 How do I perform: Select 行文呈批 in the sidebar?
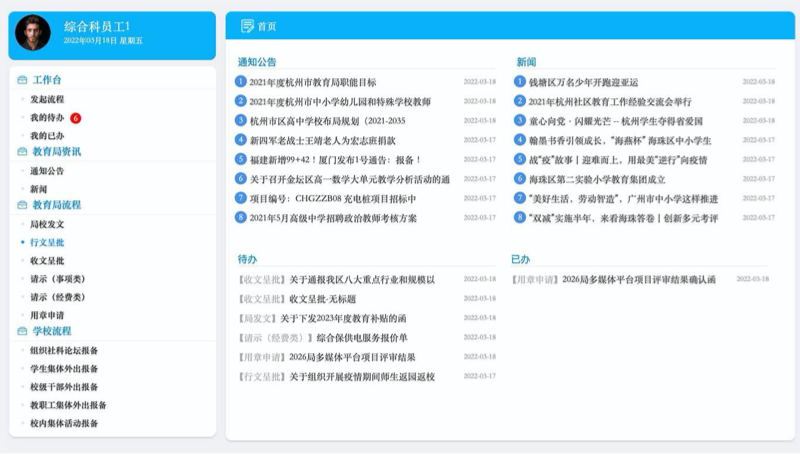click(47, 242)
